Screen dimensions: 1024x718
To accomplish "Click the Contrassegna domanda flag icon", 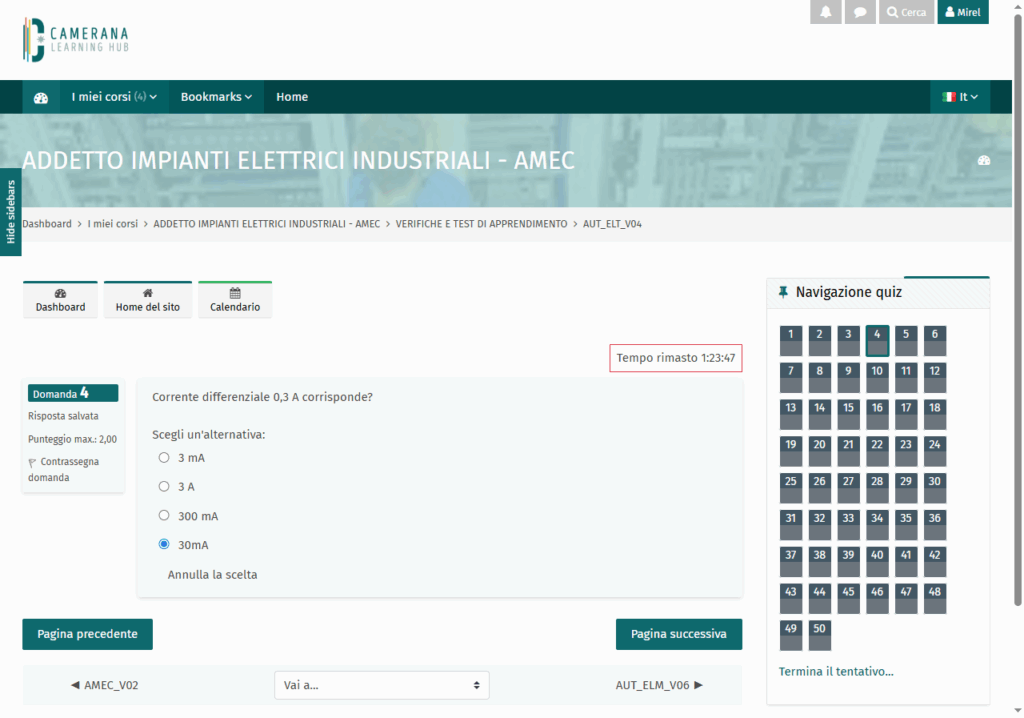I will (33, 463).
